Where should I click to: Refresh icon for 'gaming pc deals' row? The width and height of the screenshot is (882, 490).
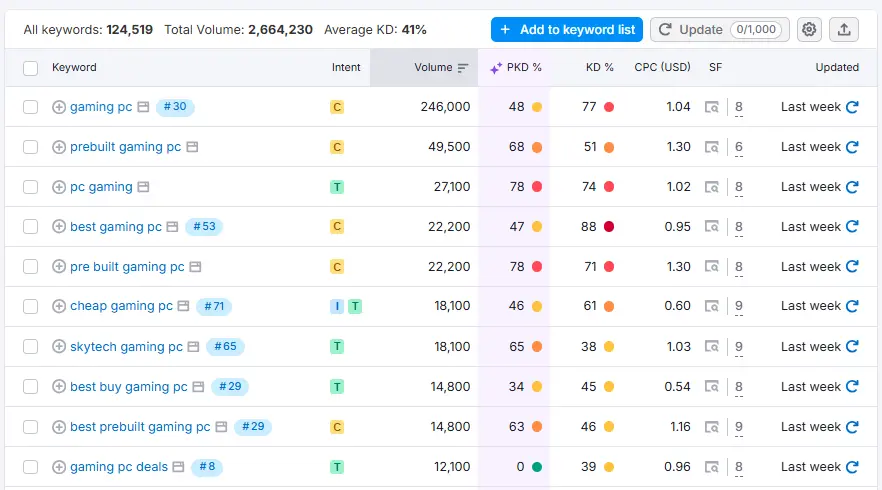click(x=852, y=467)
